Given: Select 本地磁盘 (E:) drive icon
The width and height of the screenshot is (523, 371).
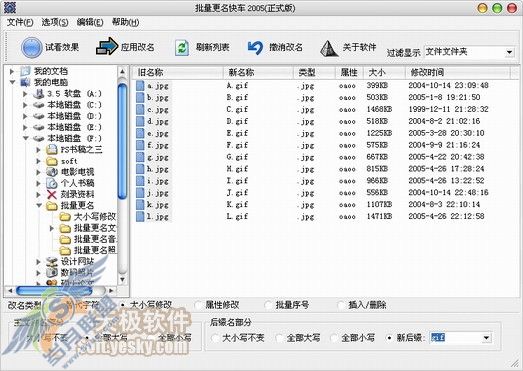Looking at the screenshot, I should (39, 127).
